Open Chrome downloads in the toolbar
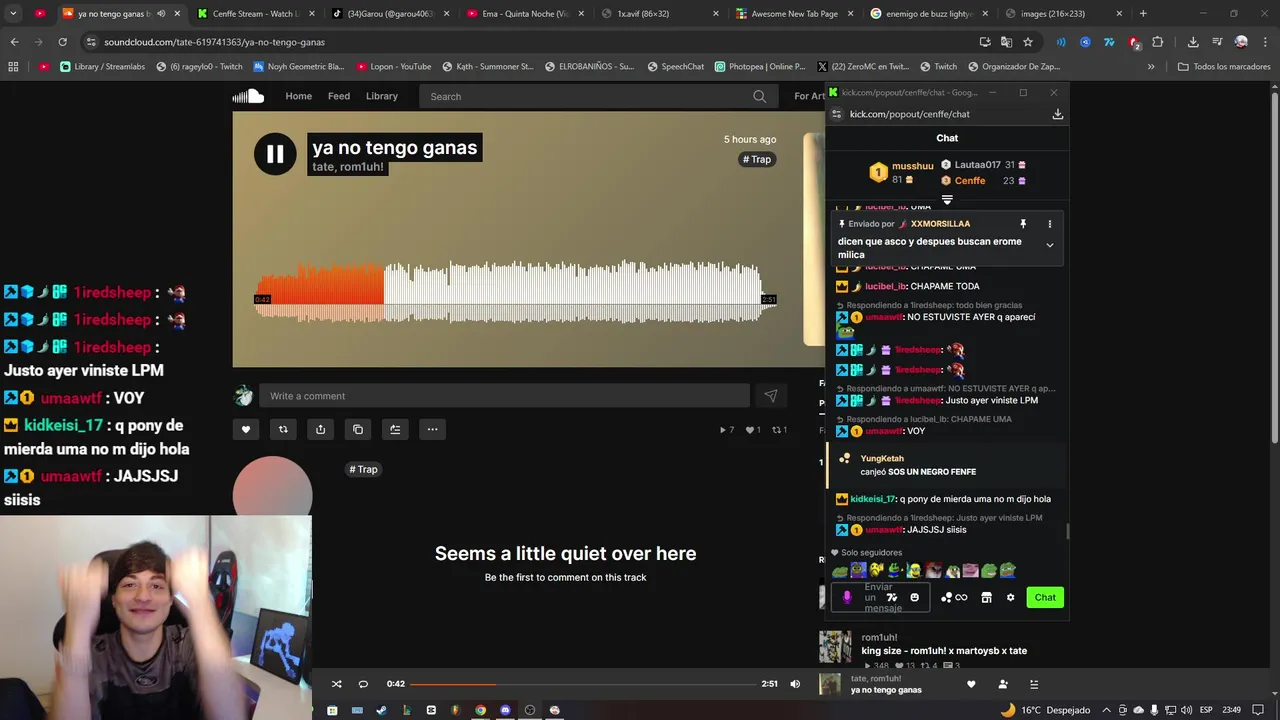Image resolution: width=1280 pixels, height=720 pixels. pyautogui.click(x=1193, y=42)
